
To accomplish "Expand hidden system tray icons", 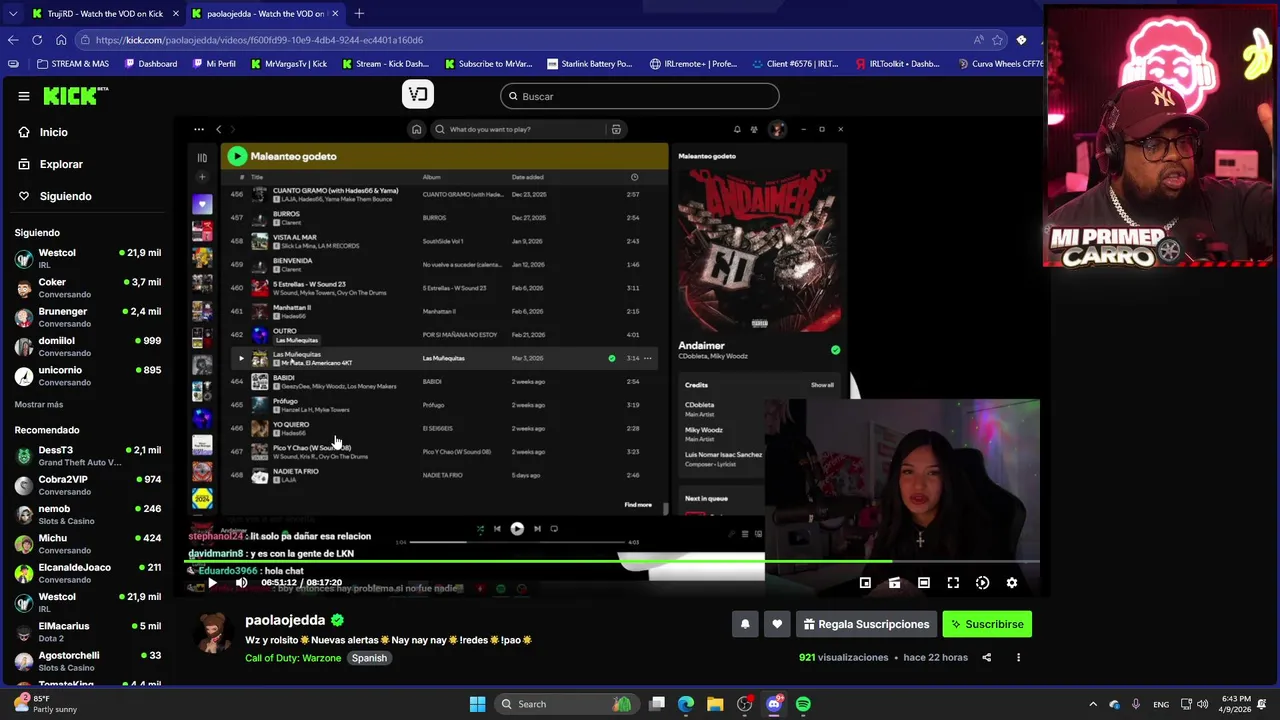I will coord(1093,704).
